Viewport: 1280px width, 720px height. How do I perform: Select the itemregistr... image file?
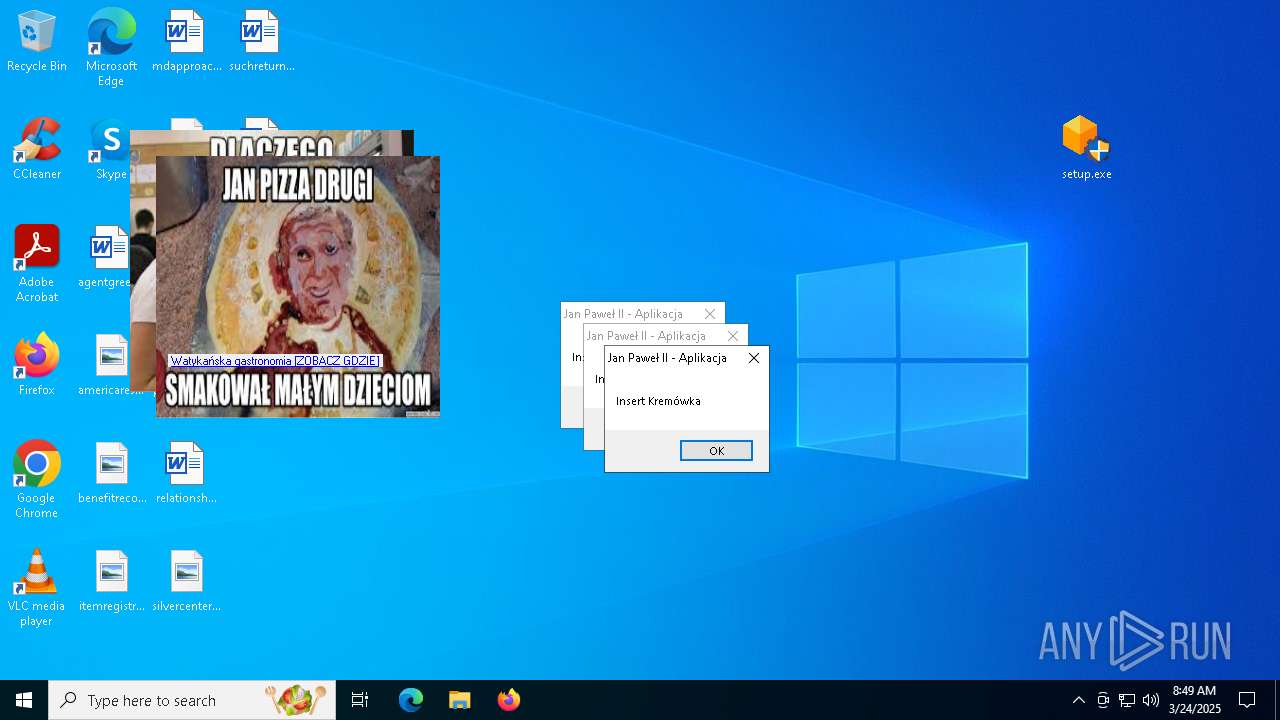click(112, 582)
